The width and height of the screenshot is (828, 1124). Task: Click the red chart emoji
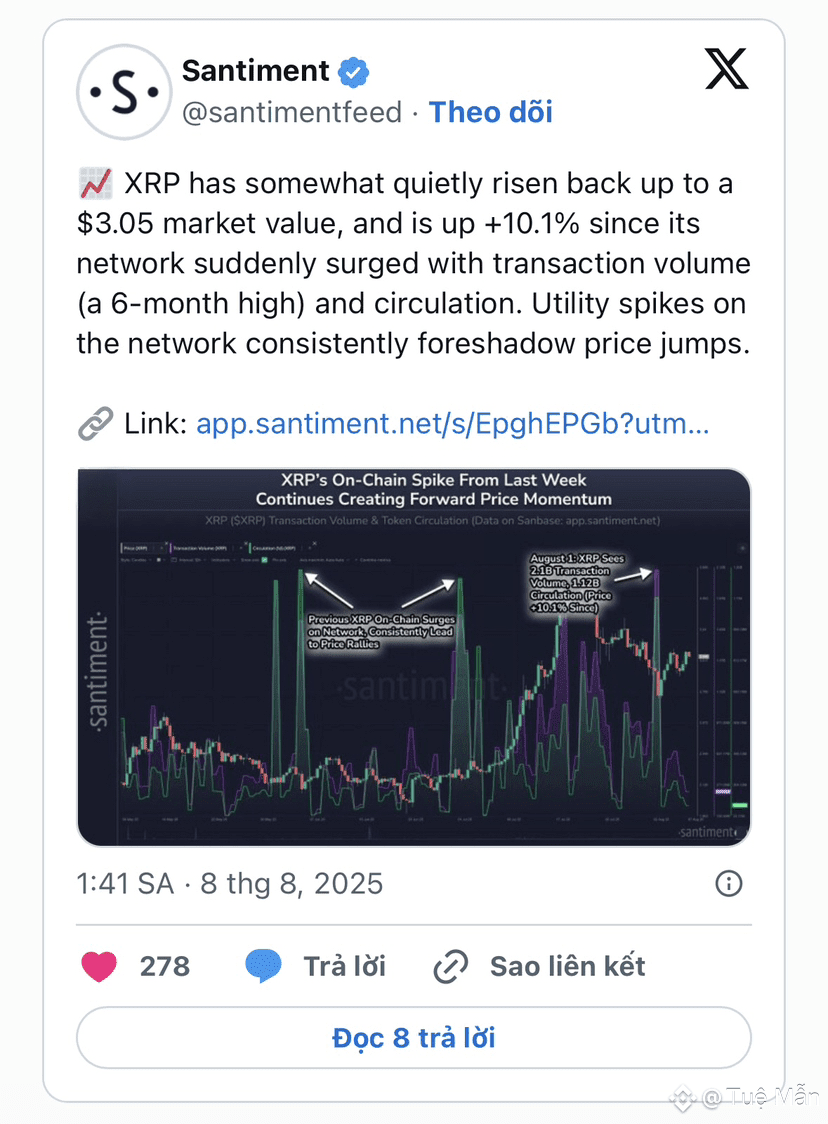(x=95, y=184)
